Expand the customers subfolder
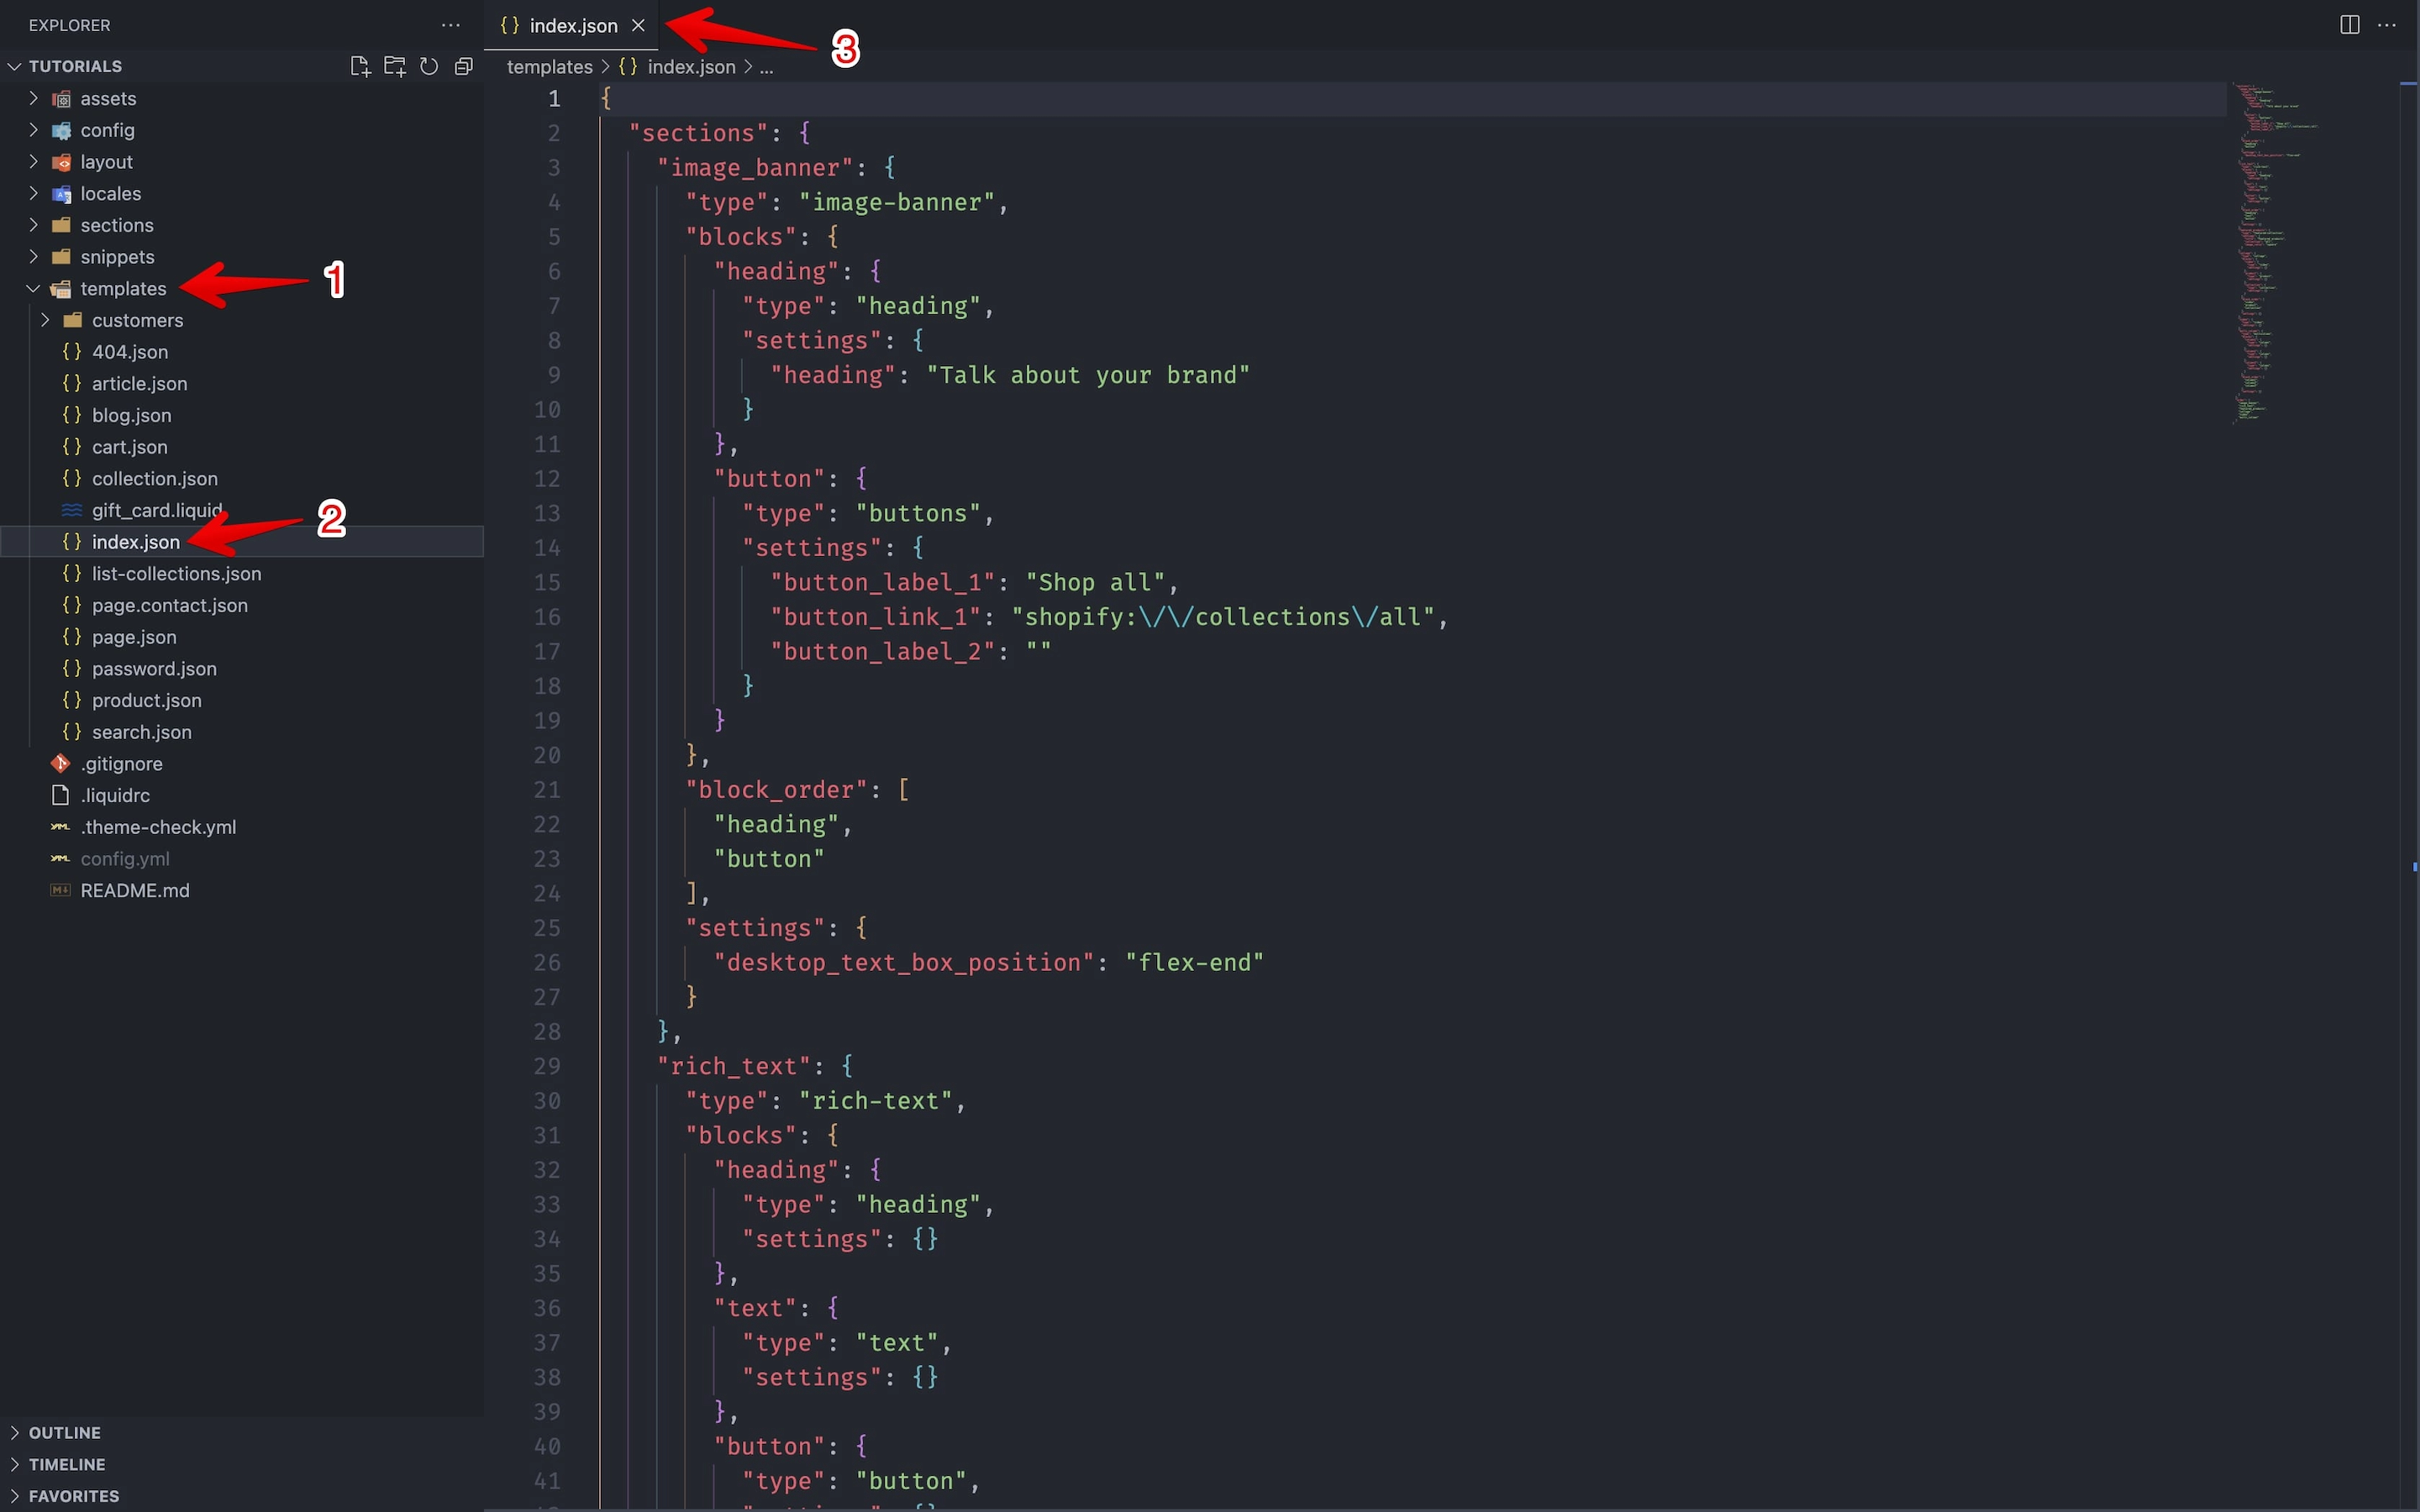The height and width of the screenshot is (1512, 2420). [x=45, y=320]
